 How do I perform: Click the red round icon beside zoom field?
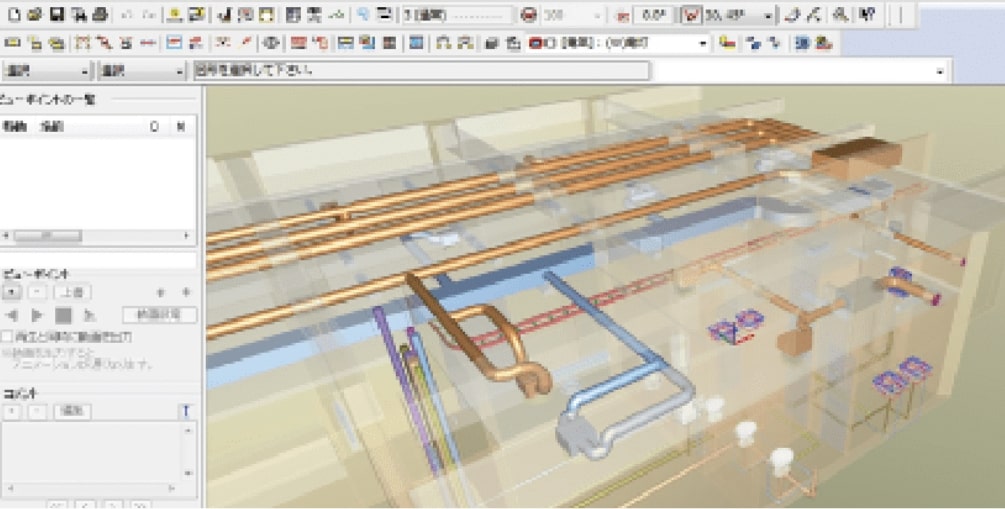[529, 16]
